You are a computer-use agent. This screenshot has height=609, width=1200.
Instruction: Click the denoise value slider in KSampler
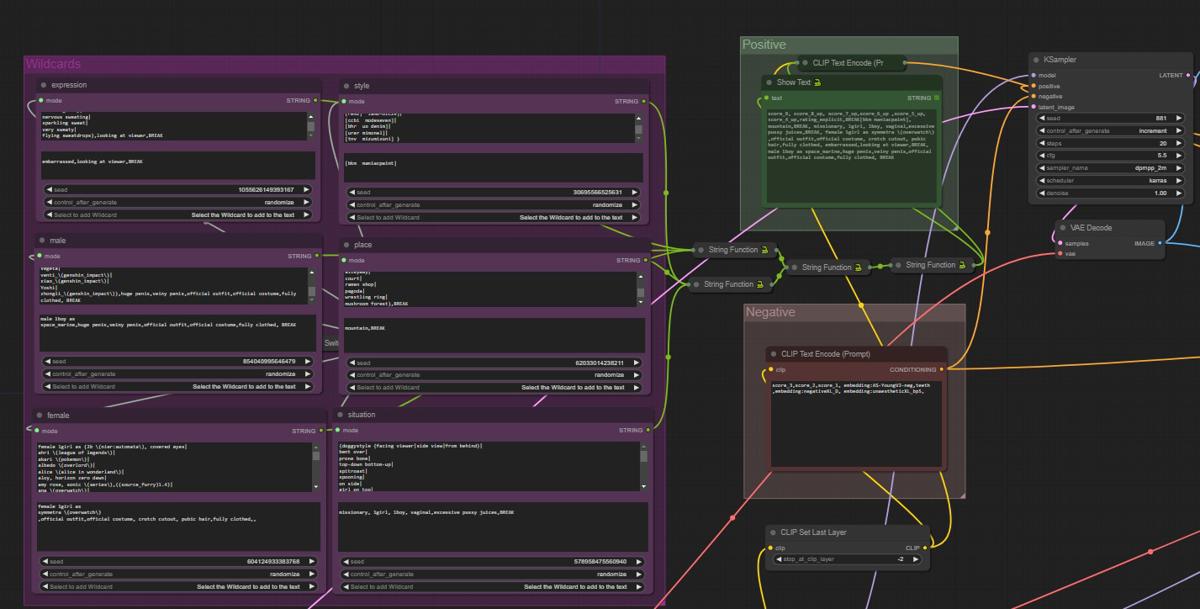coord(1110,193)
